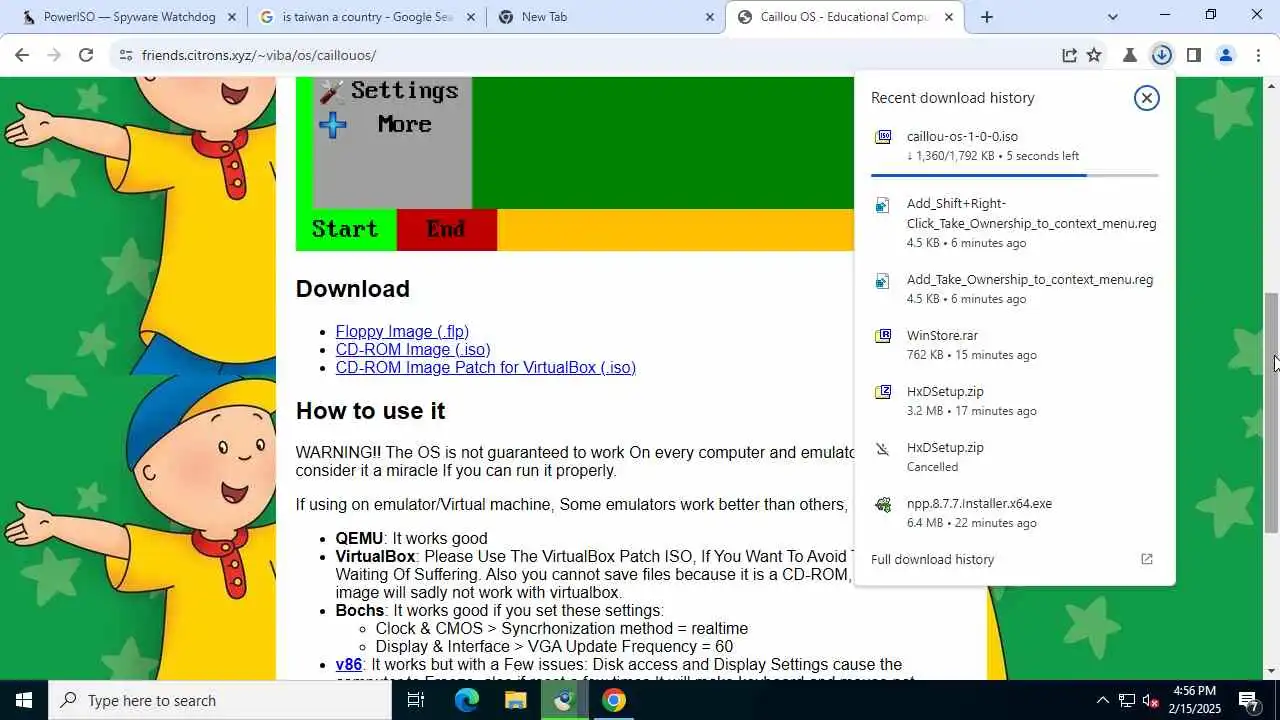The image size is (1280, 720).
Task: Close the PowerISO tab
Action: (x=232, y=17)
